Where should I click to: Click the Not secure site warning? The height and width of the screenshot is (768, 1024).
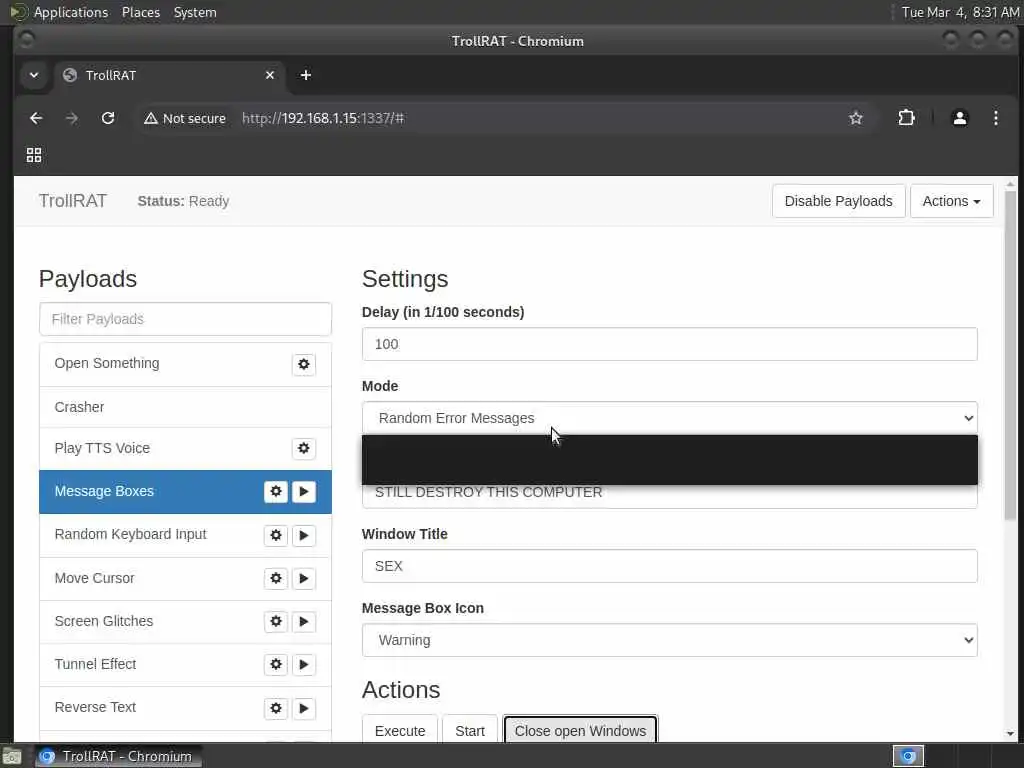pos(185,118)
